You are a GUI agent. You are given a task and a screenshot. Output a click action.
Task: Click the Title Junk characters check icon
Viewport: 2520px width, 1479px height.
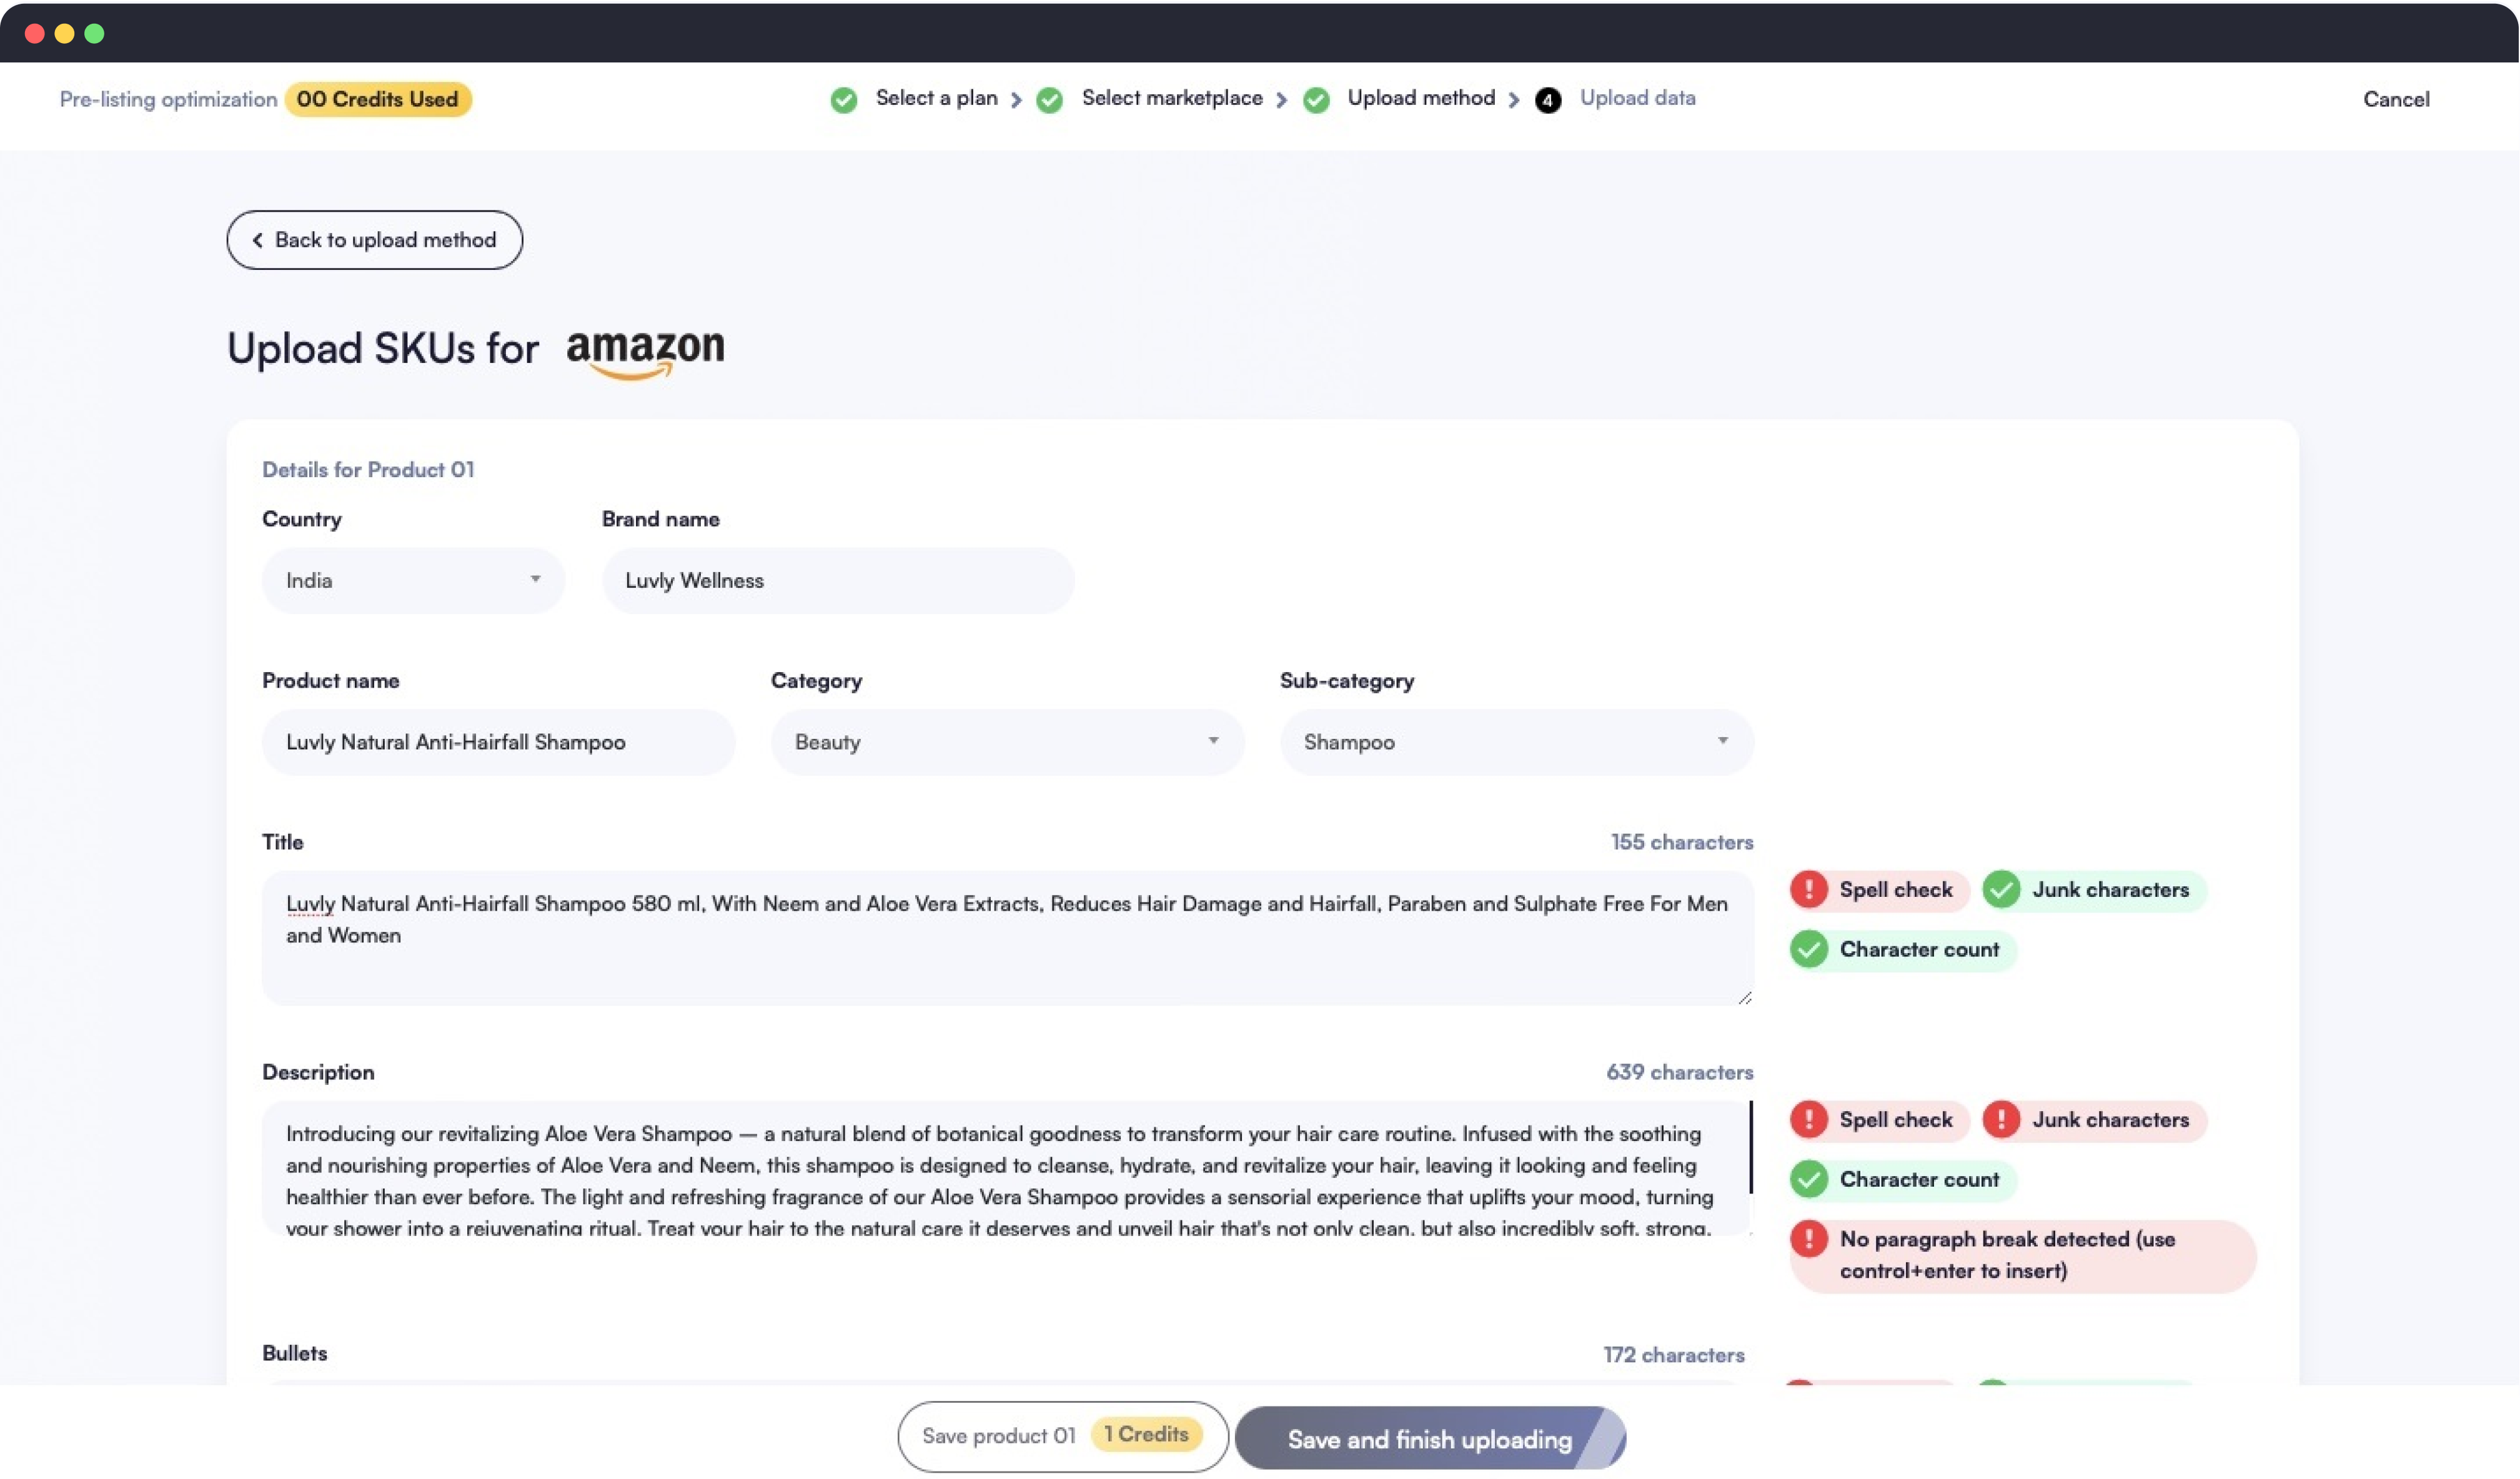point(2001,889)
